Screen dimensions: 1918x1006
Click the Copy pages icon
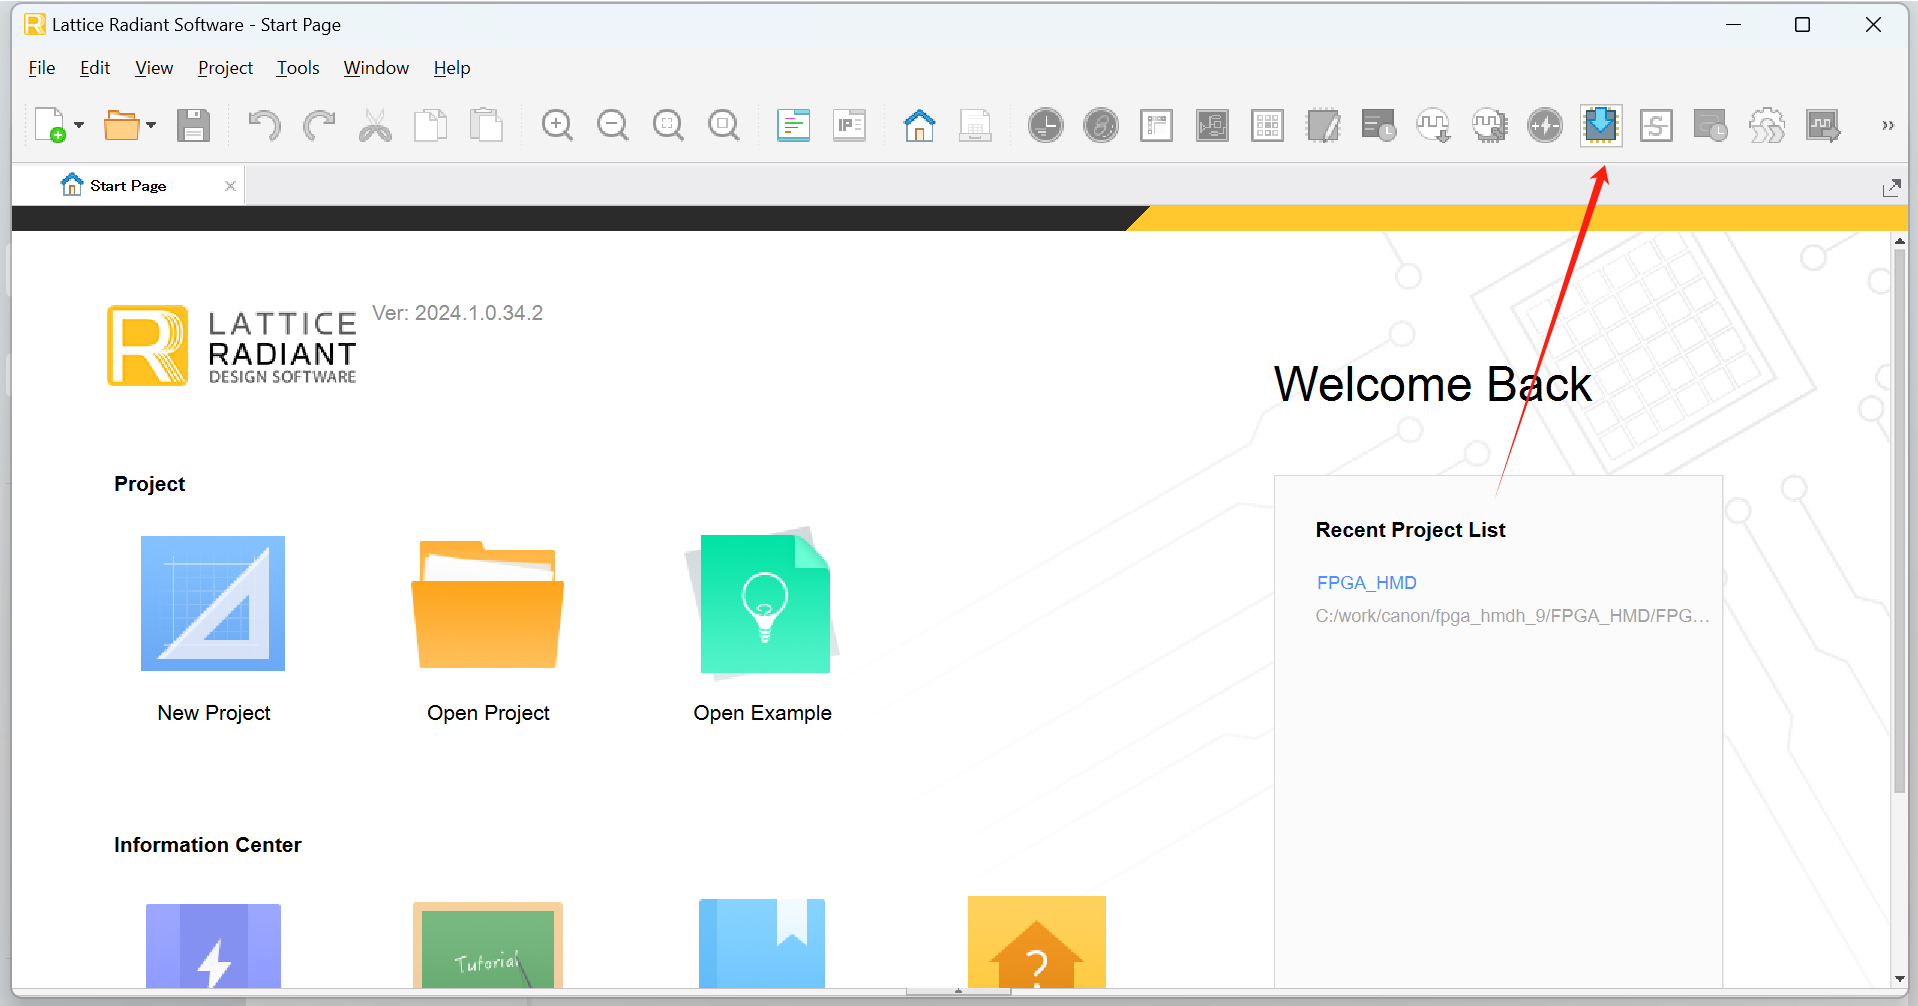point(430,125)
